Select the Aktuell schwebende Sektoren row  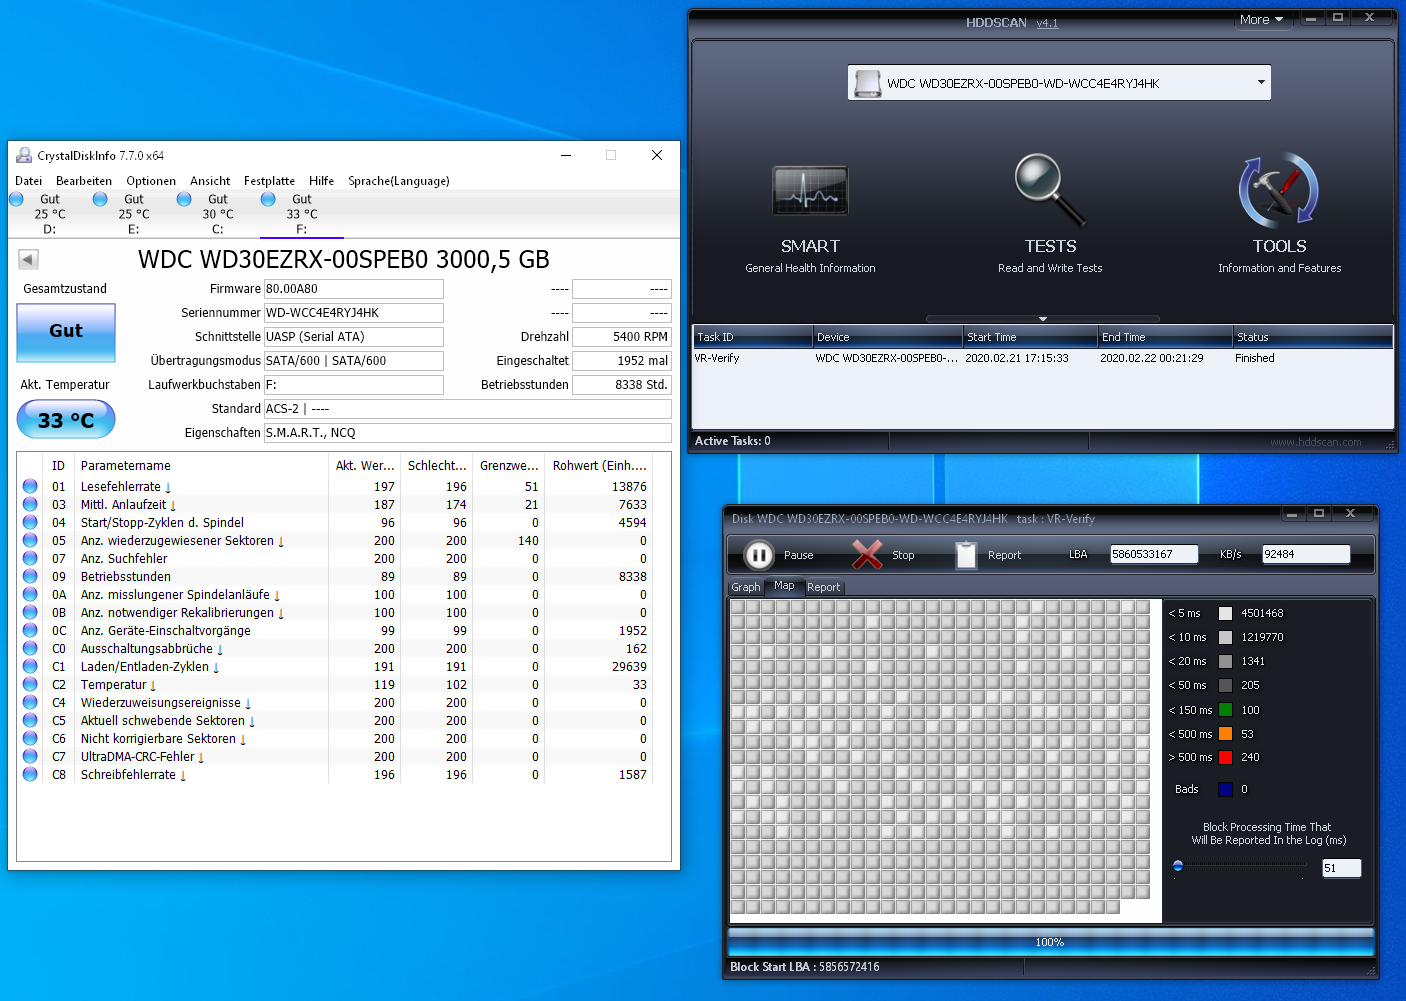pos(335,721)
